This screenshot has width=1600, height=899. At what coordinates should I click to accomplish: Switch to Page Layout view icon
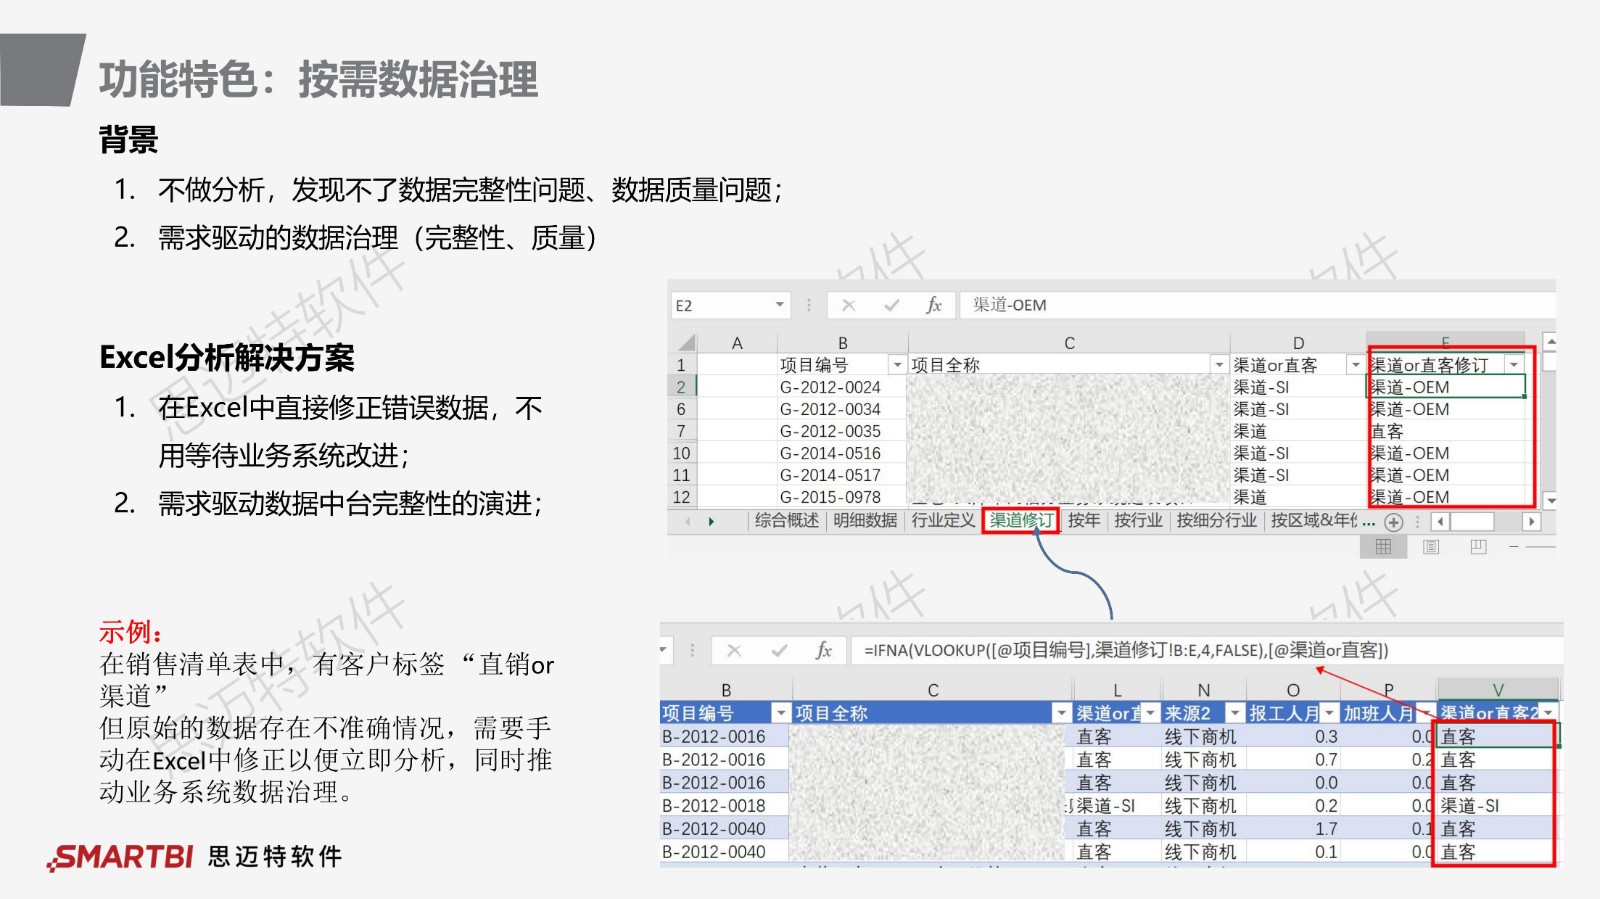point(1431,547)
